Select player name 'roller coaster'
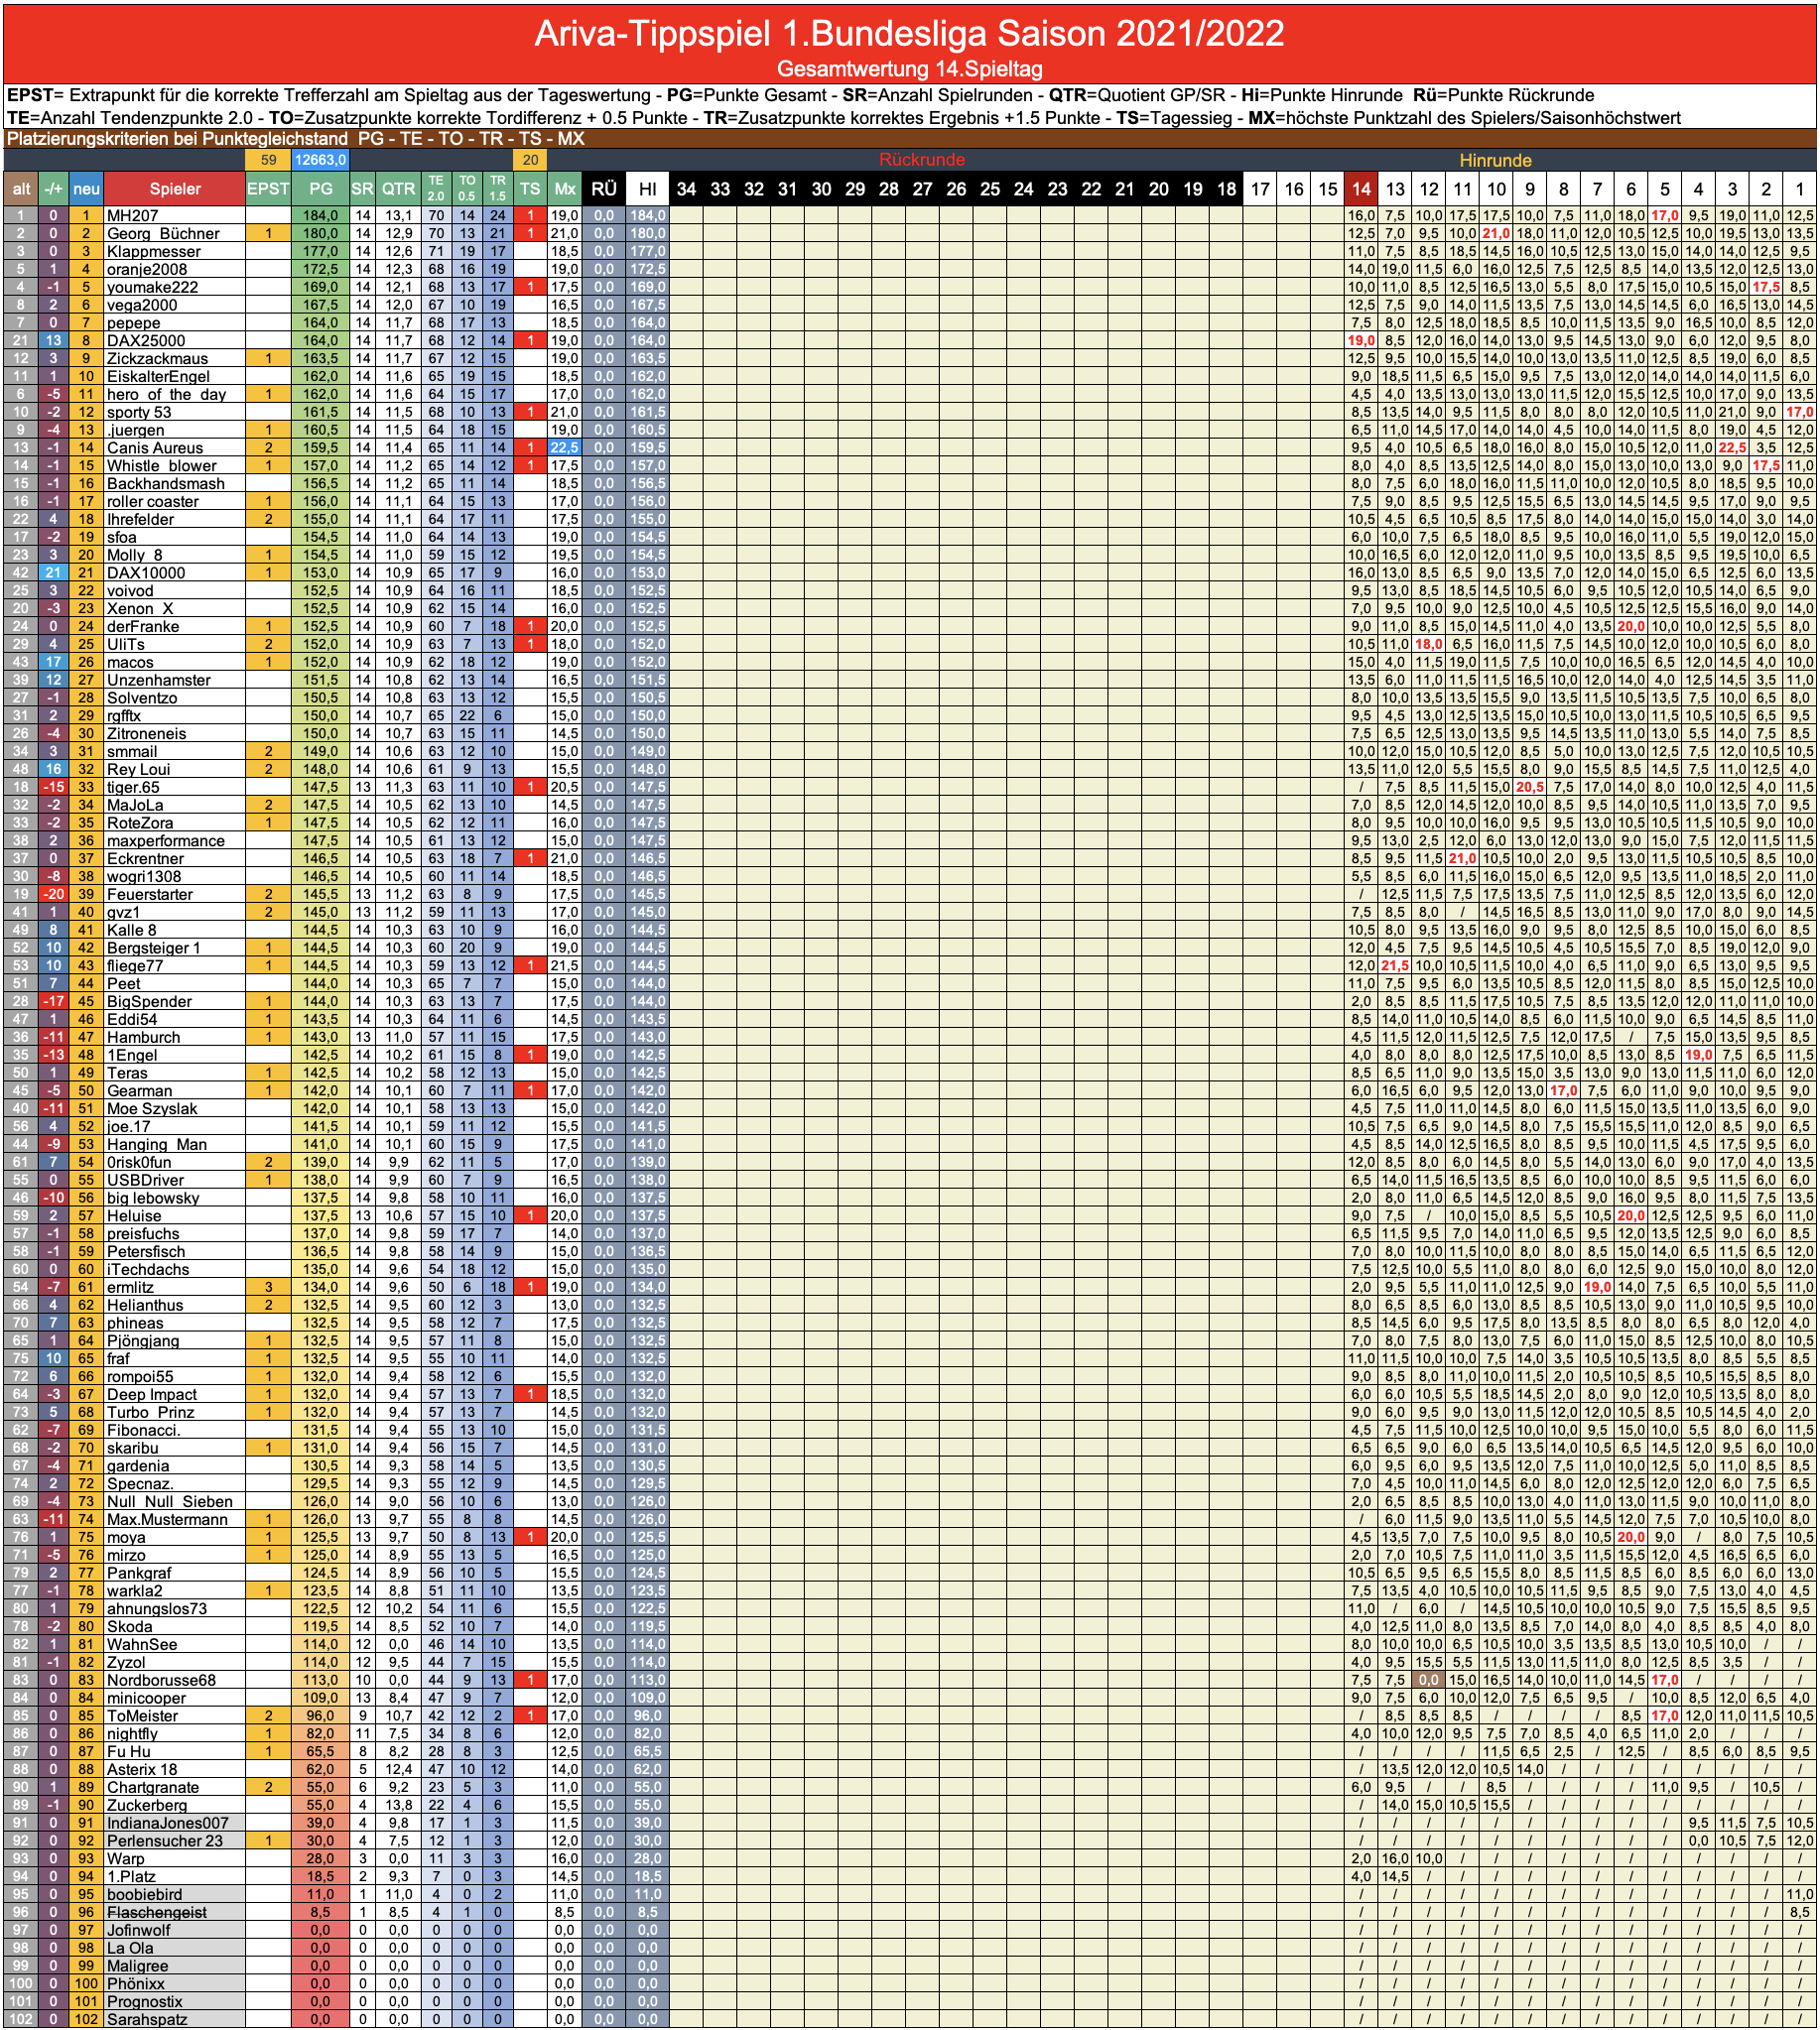1820x2030 pixels. coord(152,501)
